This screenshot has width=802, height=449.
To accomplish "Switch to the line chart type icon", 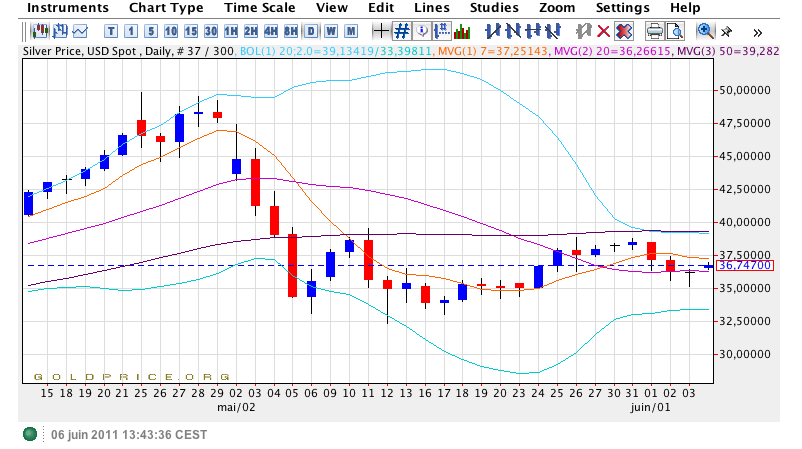I will coord(80,30).
